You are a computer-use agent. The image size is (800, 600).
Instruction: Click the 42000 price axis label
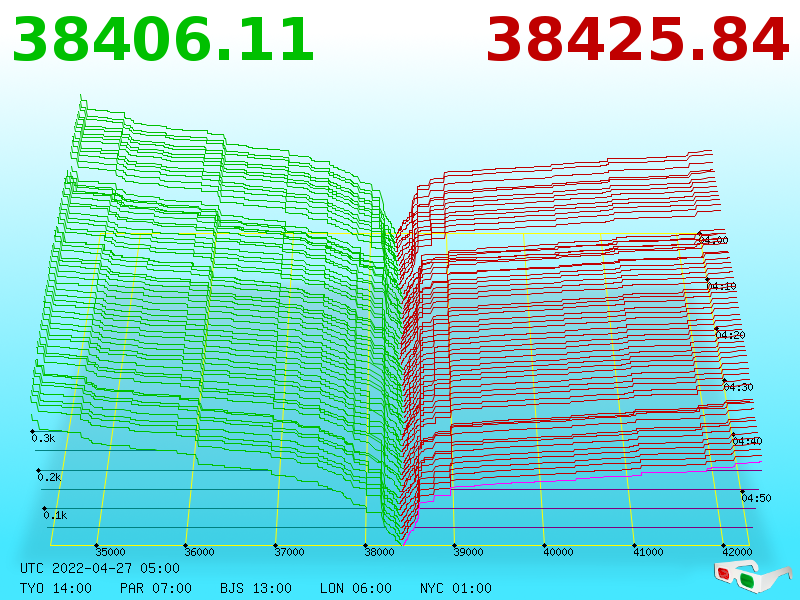point(737,552)
